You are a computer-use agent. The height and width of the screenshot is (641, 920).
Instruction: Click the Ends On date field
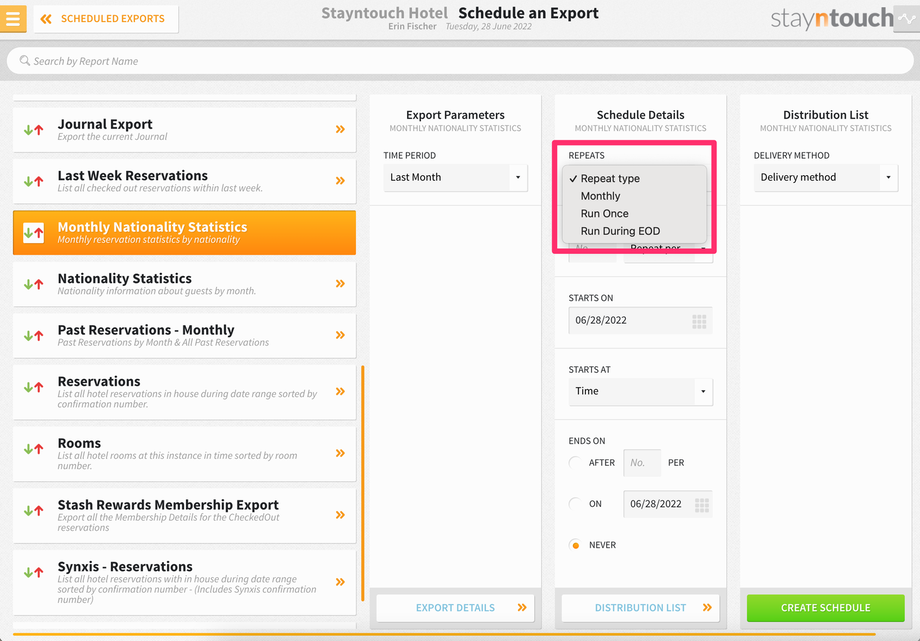coord(668,504)
